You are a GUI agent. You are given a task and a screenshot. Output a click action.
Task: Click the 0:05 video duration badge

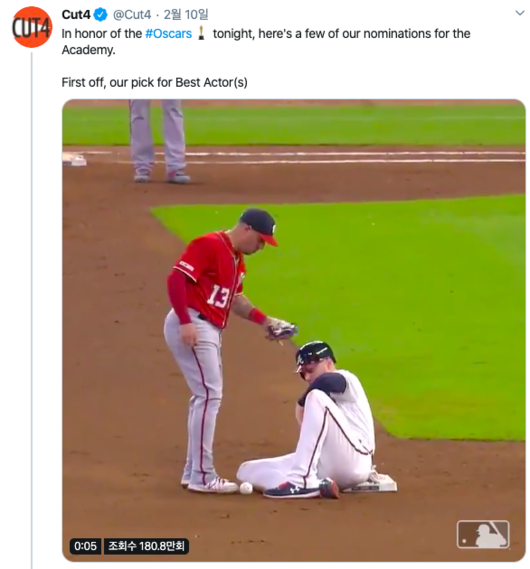[85, 546]
